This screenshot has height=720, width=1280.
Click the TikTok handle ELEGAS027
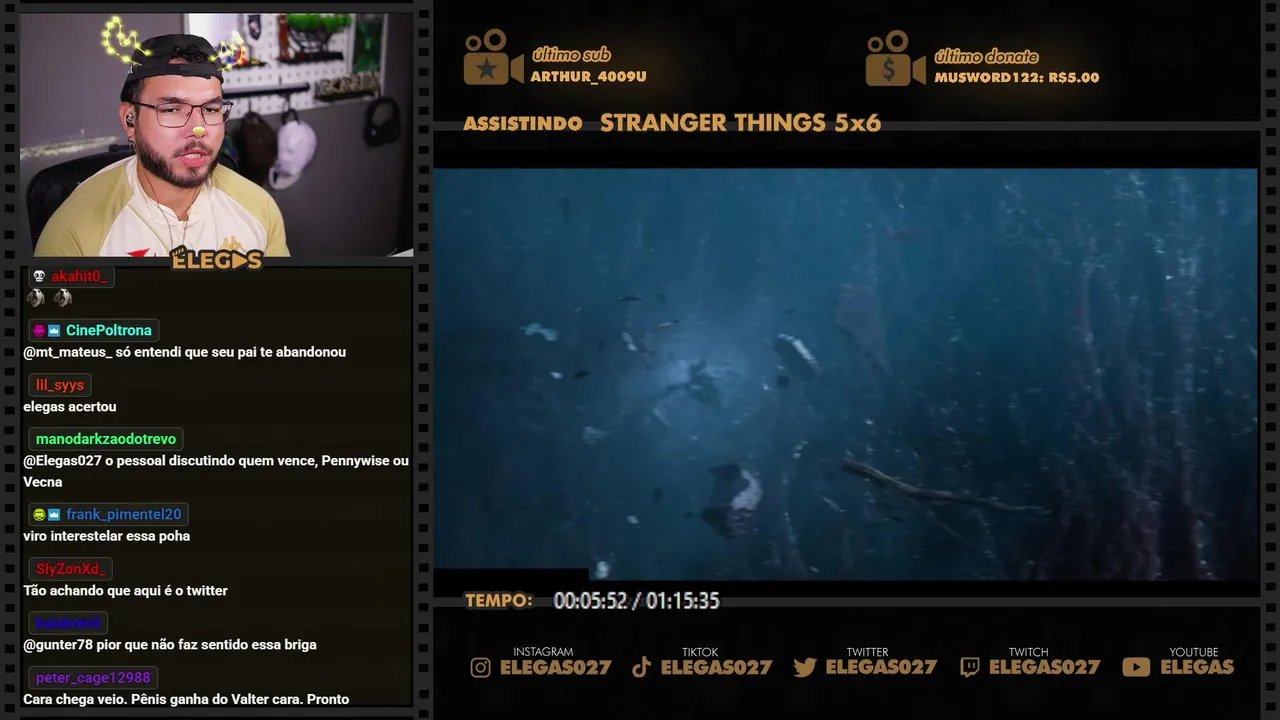coord(716,667)
